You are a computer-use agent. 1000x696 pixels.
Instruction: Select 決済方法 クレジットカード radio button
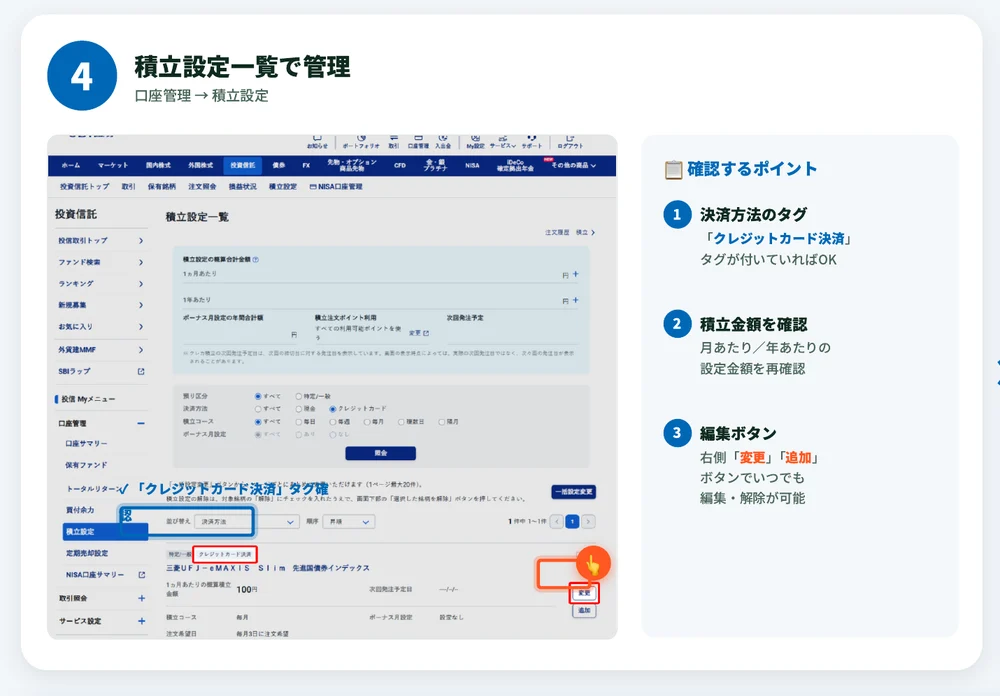pos(332,409)
